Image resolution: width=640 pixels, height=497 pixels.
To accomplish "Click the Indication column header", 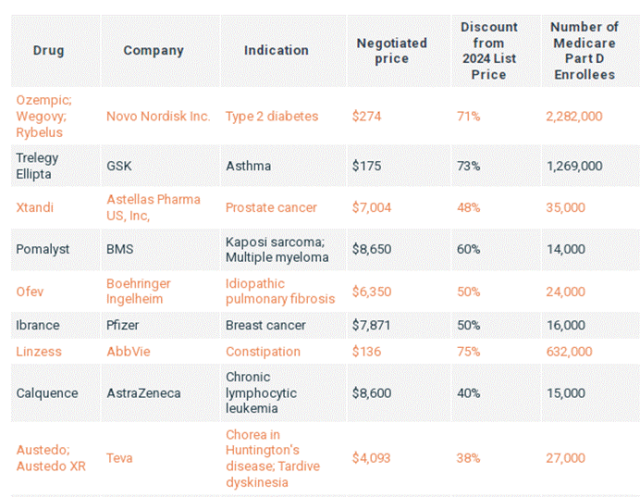I will (276, 50).
